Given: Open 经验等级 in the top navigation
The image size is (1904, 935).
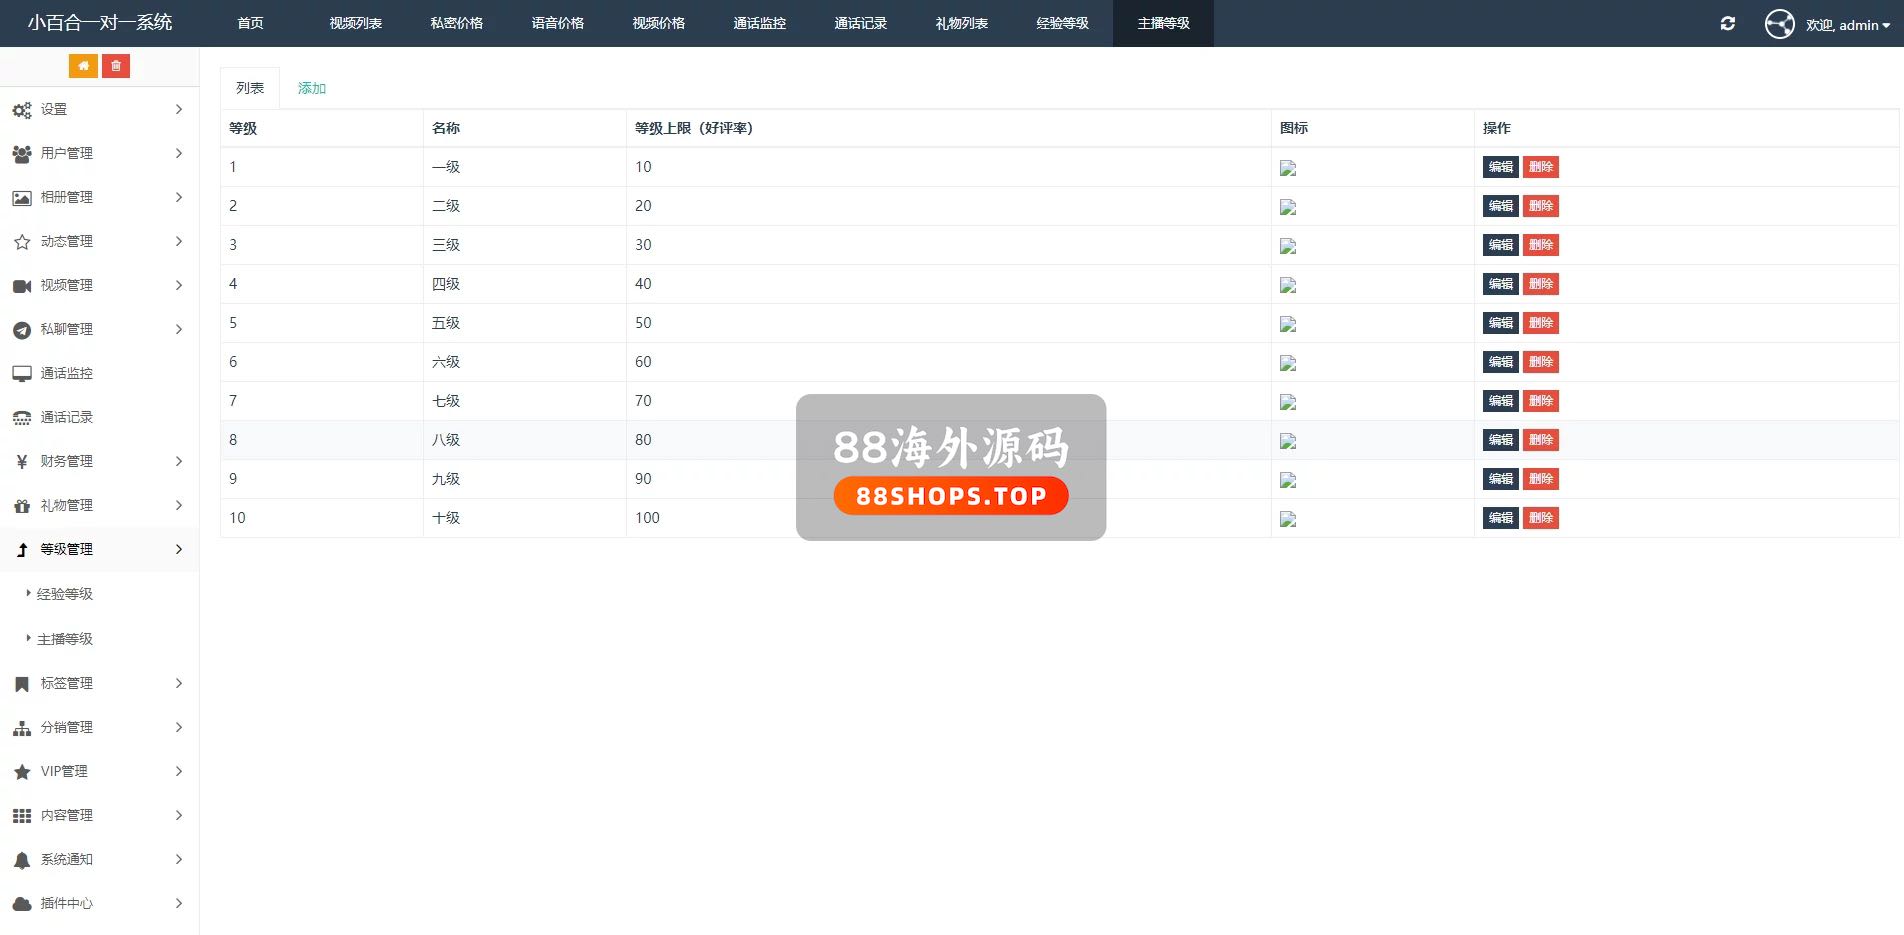Looking at the screenshot, I should [x=1062, y=23].
